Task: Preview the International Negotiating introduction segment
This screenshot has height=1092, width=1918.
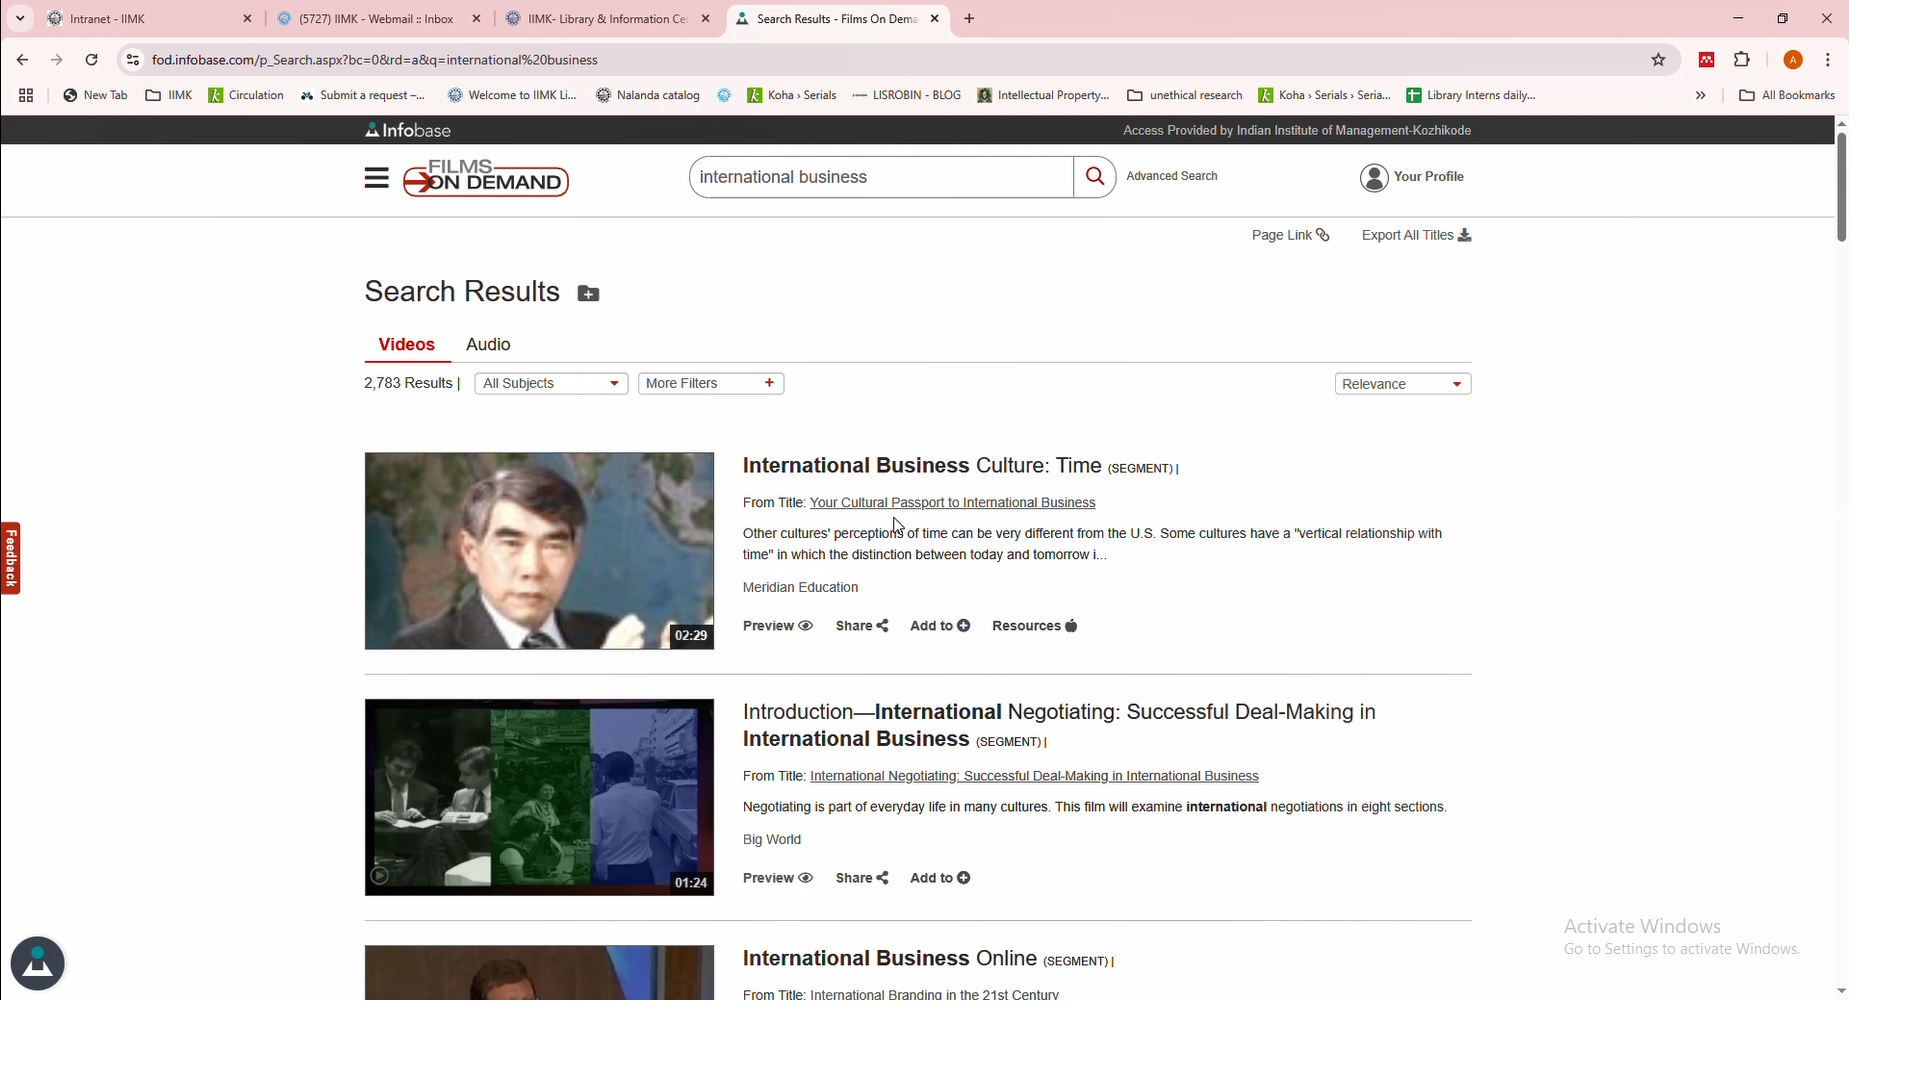Action: coord(777,879)
